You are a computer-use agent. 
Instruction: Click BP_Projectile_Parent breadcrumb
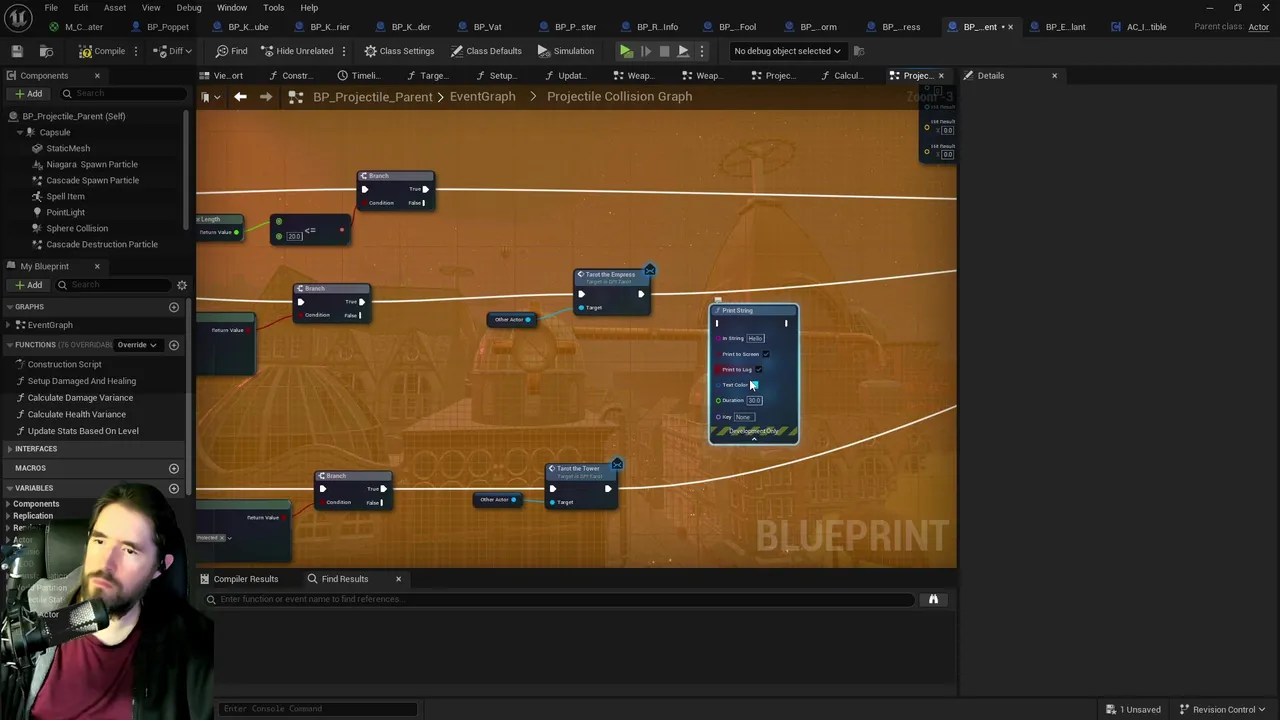[373, 97]
